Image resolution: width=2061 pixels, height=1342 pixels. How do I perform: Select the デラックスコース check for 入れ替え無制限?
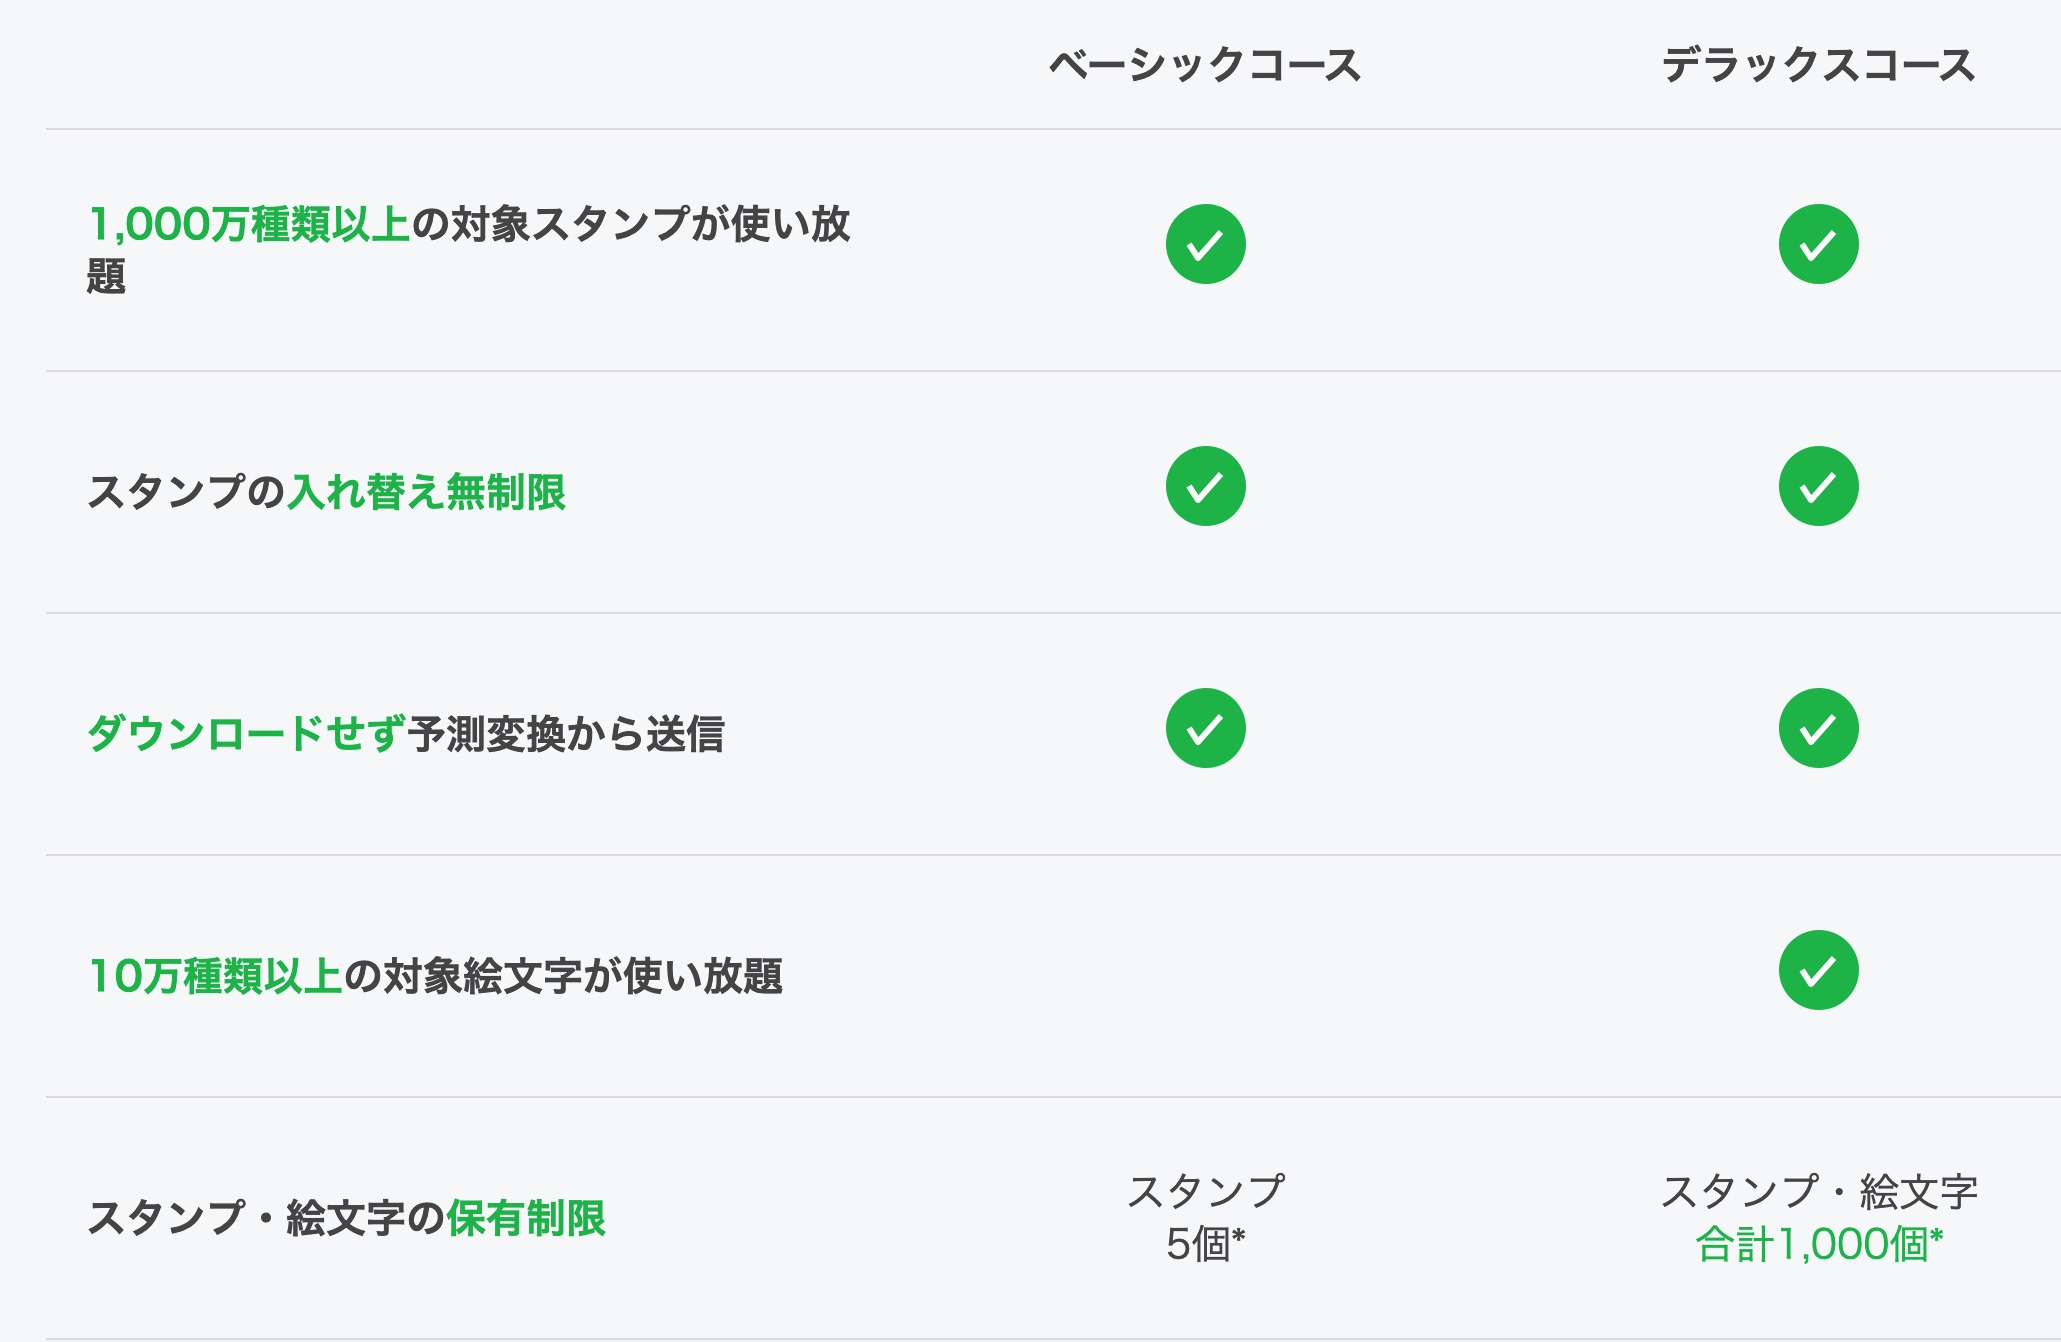point(1818,486)
